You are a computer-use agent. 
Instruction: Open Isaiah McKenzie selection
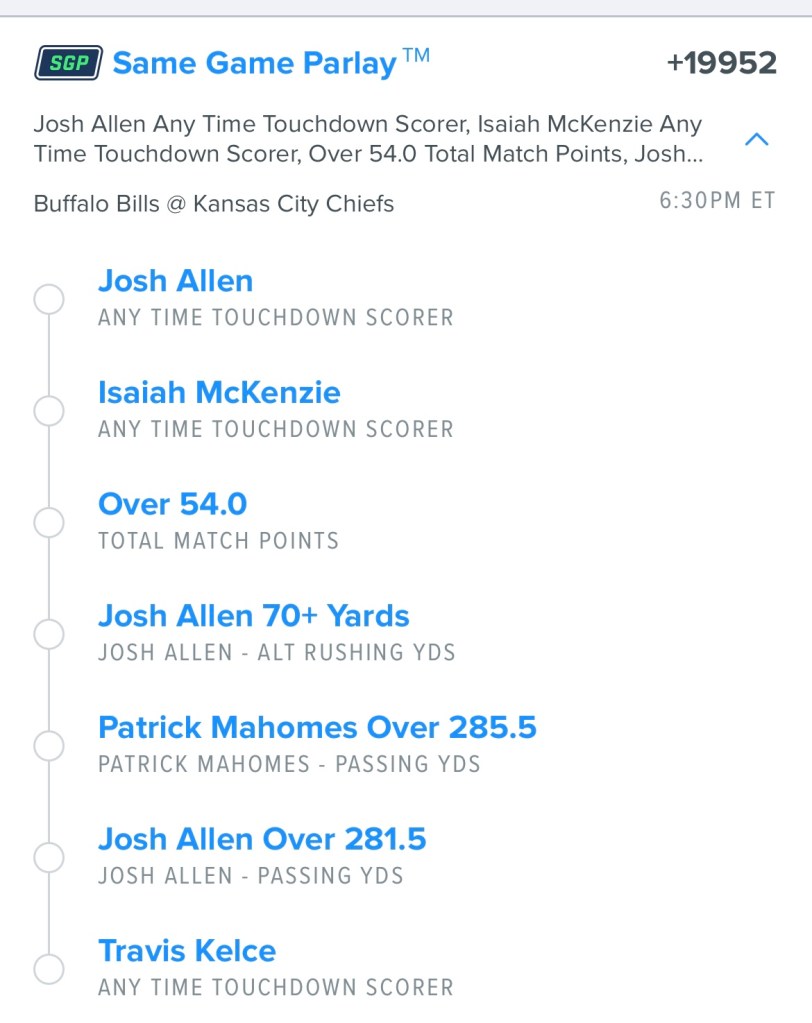pos(219,393)
